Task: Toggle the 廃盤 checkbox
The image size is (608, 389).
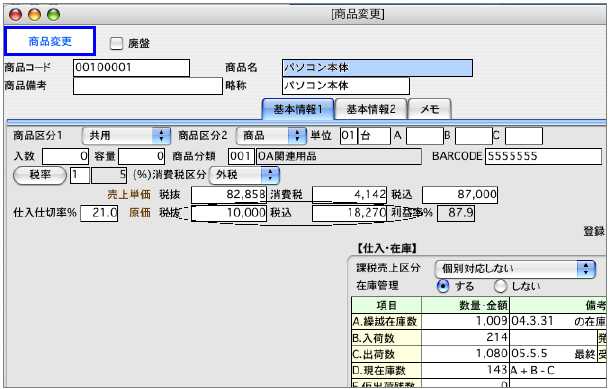Action: point(116,43)
